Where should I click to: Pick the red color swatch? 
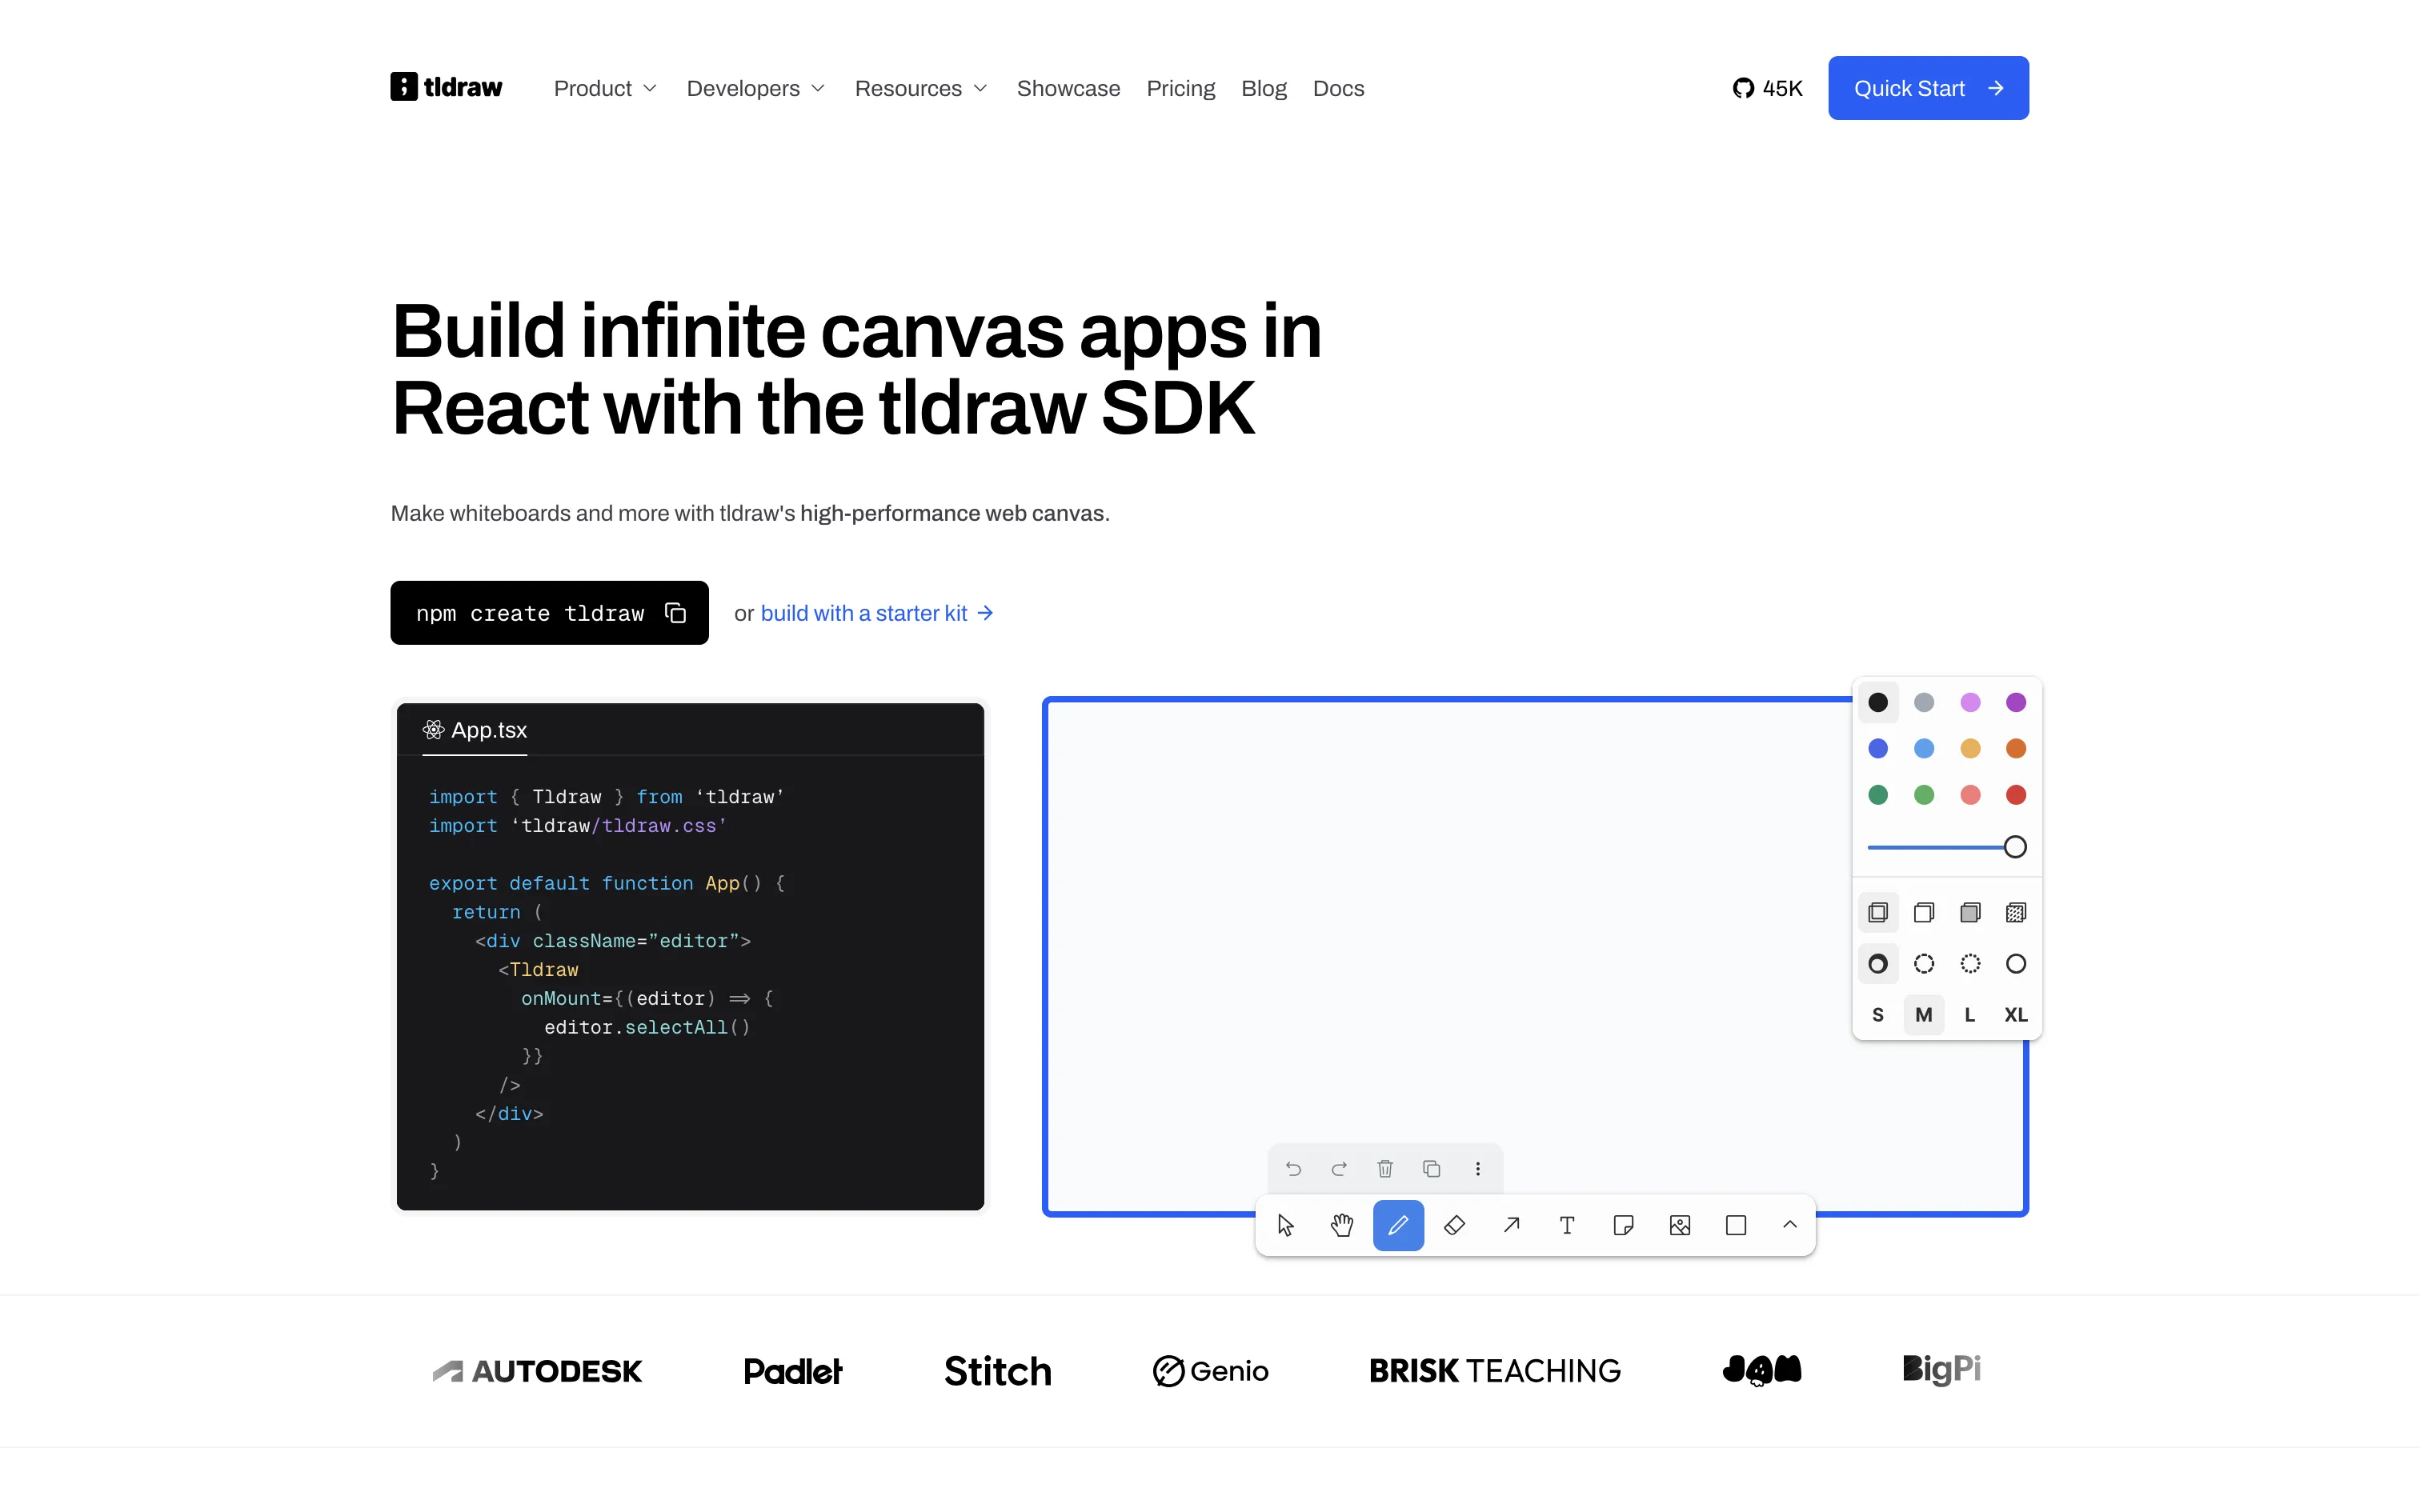[2016, 795]
